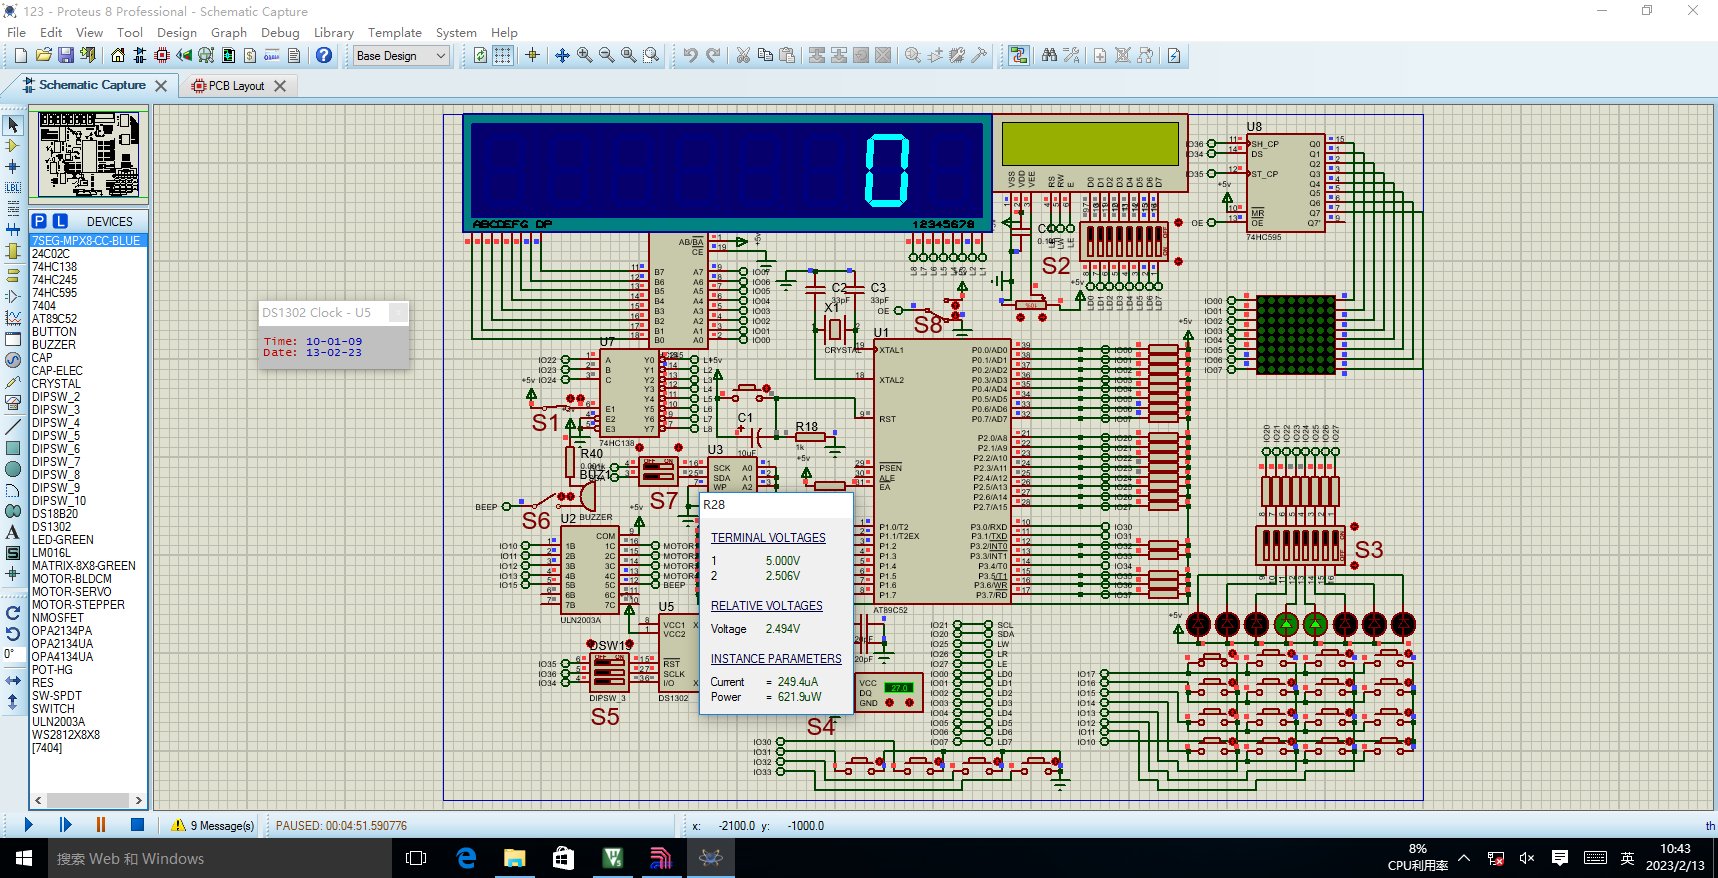1718x878 pixels.
Task: Open Microsoft Edge from the taskbar
Action: click(466, 858)
